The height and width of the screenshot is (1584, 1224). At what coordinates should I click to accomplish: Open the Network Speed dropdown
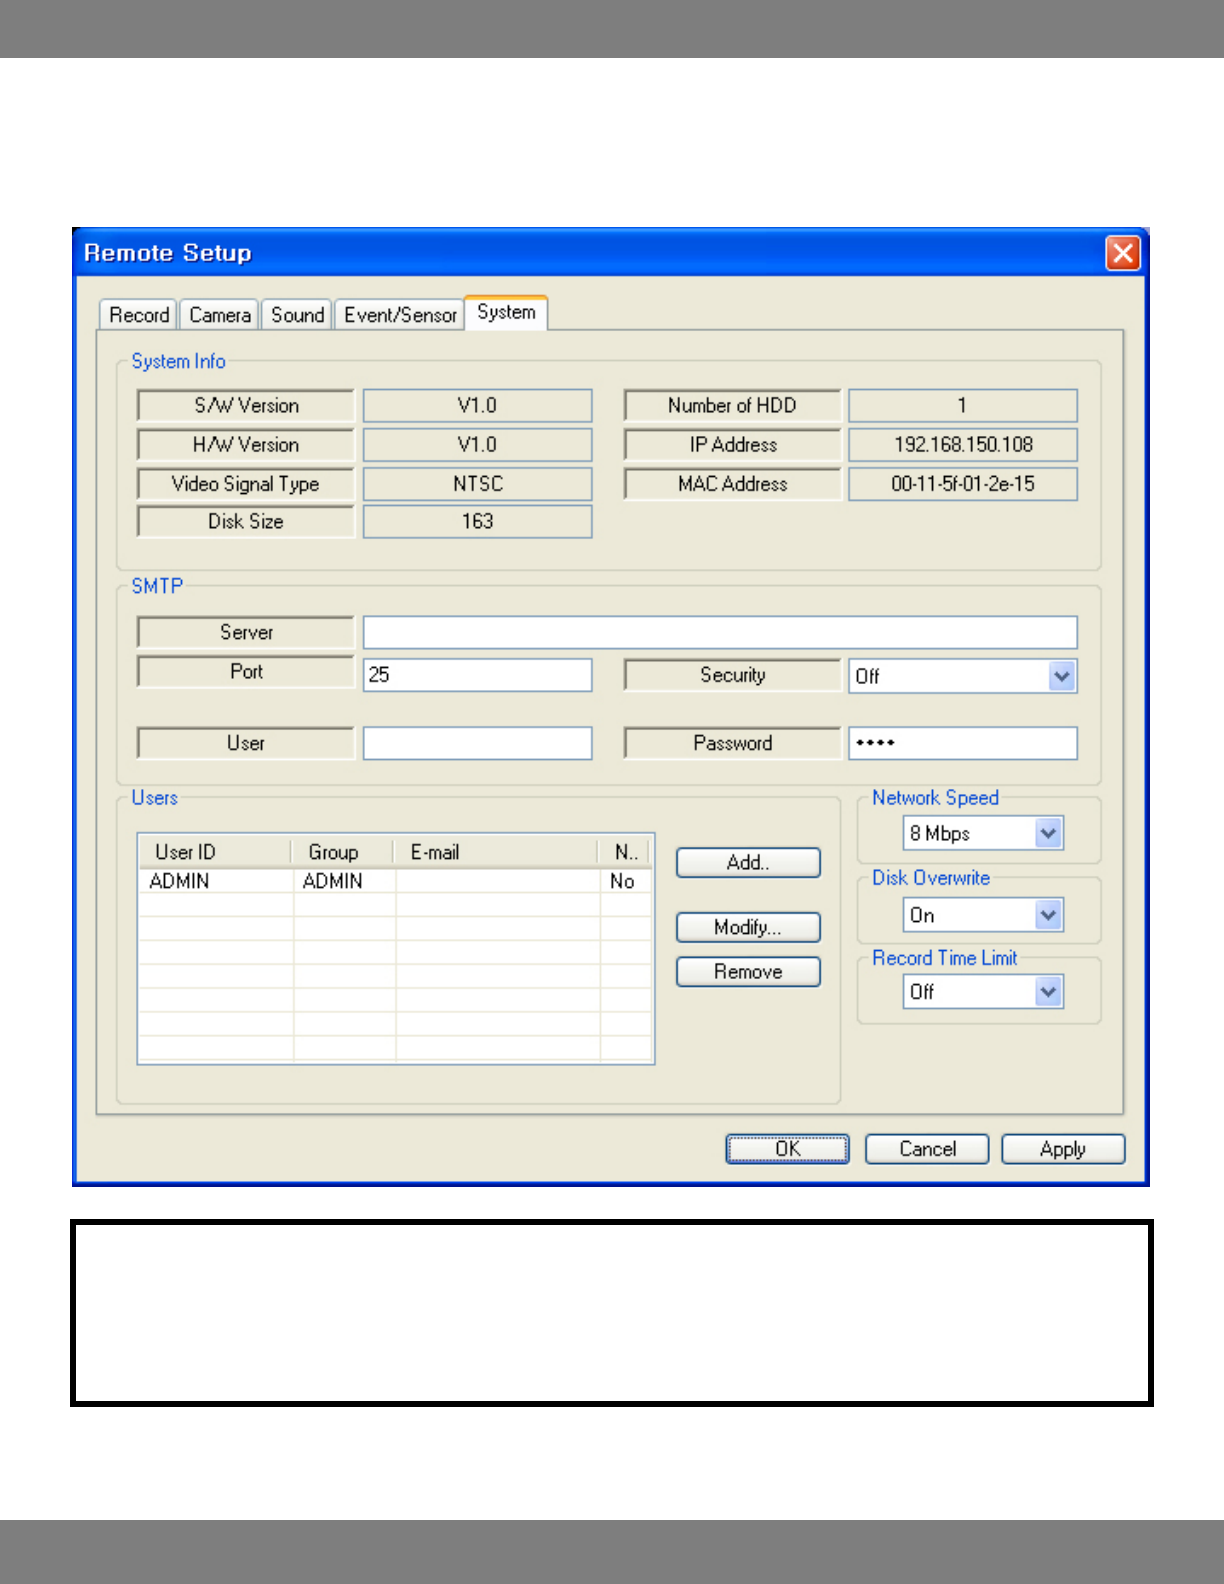[x=1047, y=833]
